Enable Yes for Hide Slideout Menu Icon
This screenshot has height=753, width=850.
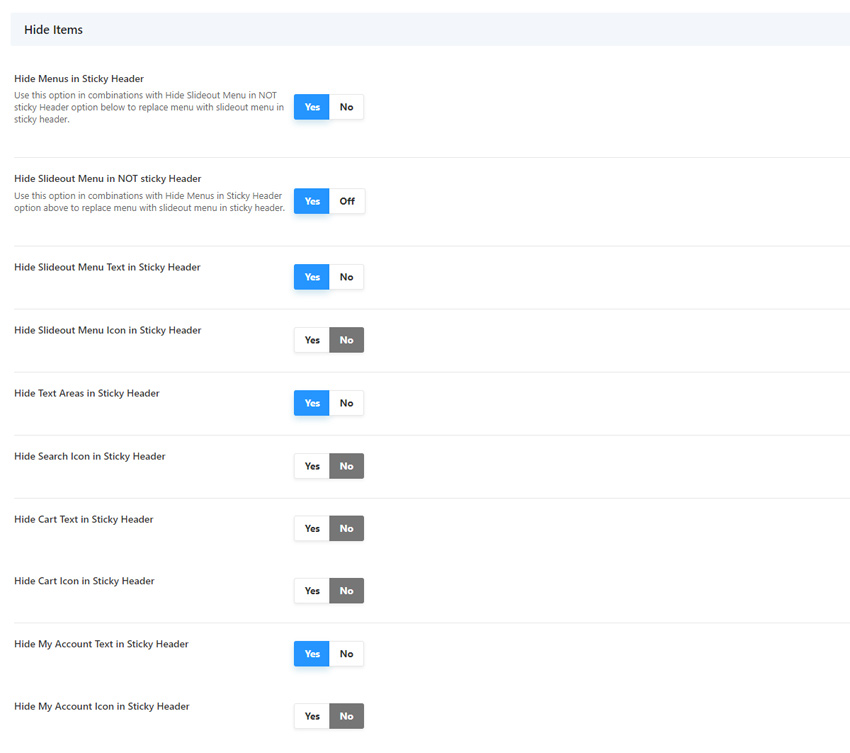pyautogui.click(x=312, y=340)
